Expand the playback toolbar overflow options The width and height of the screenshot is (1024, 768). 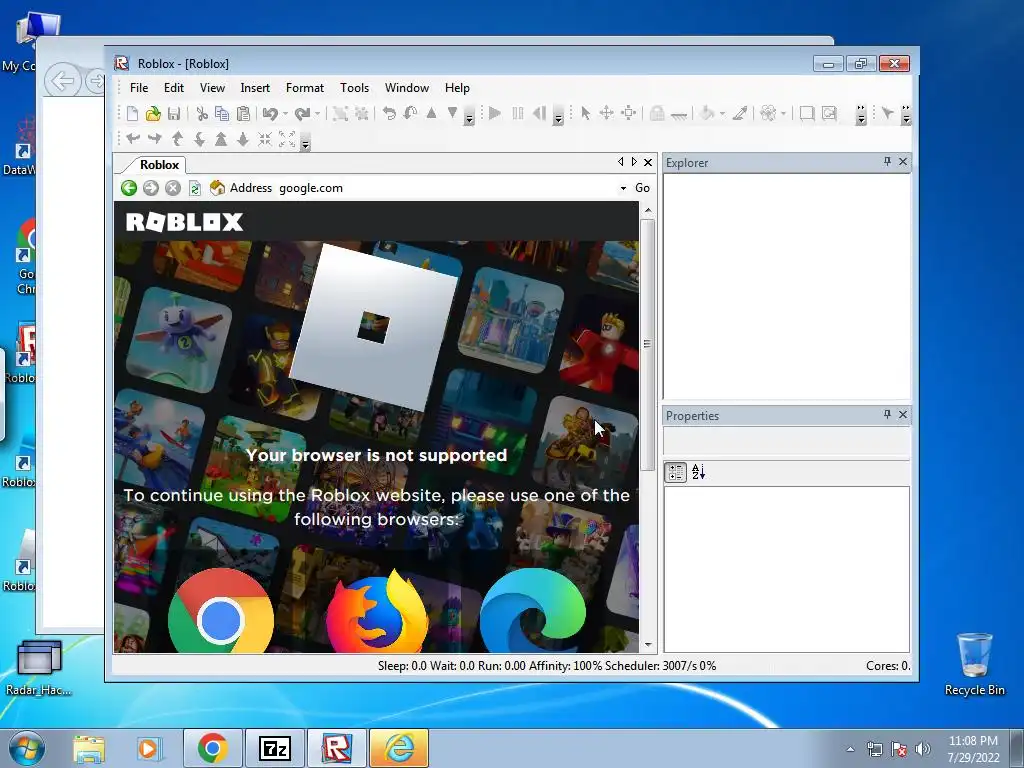click(x=558, y=117)
